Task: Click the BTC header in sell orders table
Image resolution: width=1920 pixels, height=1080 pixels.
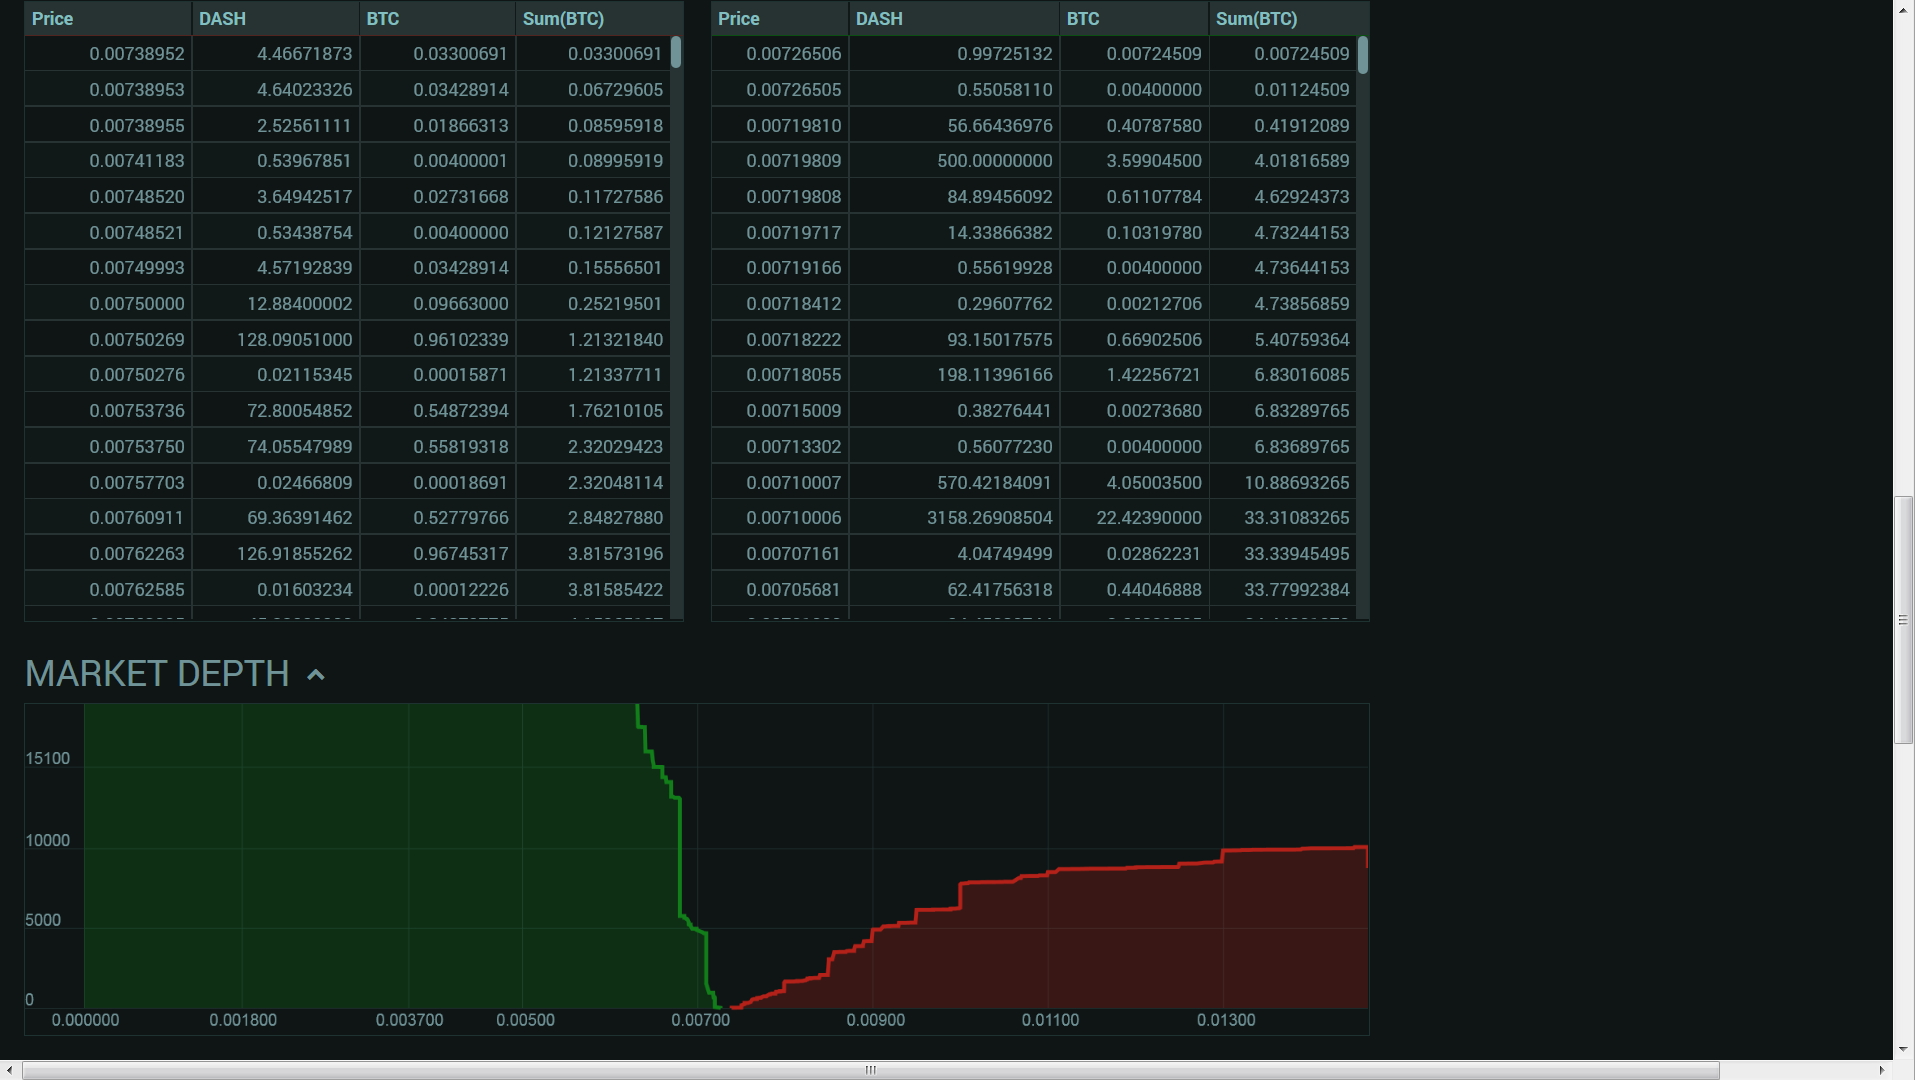Action: [x=383, y=19]
